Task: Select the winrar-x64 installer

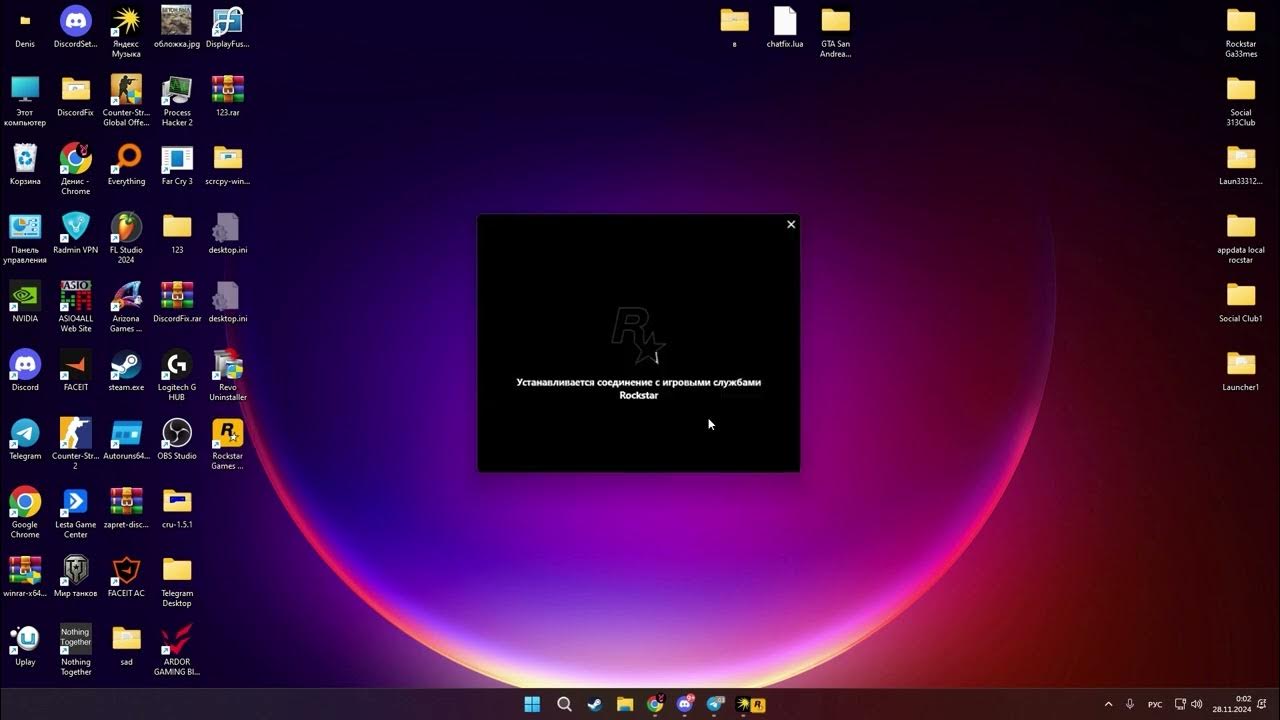Action: 25,576
